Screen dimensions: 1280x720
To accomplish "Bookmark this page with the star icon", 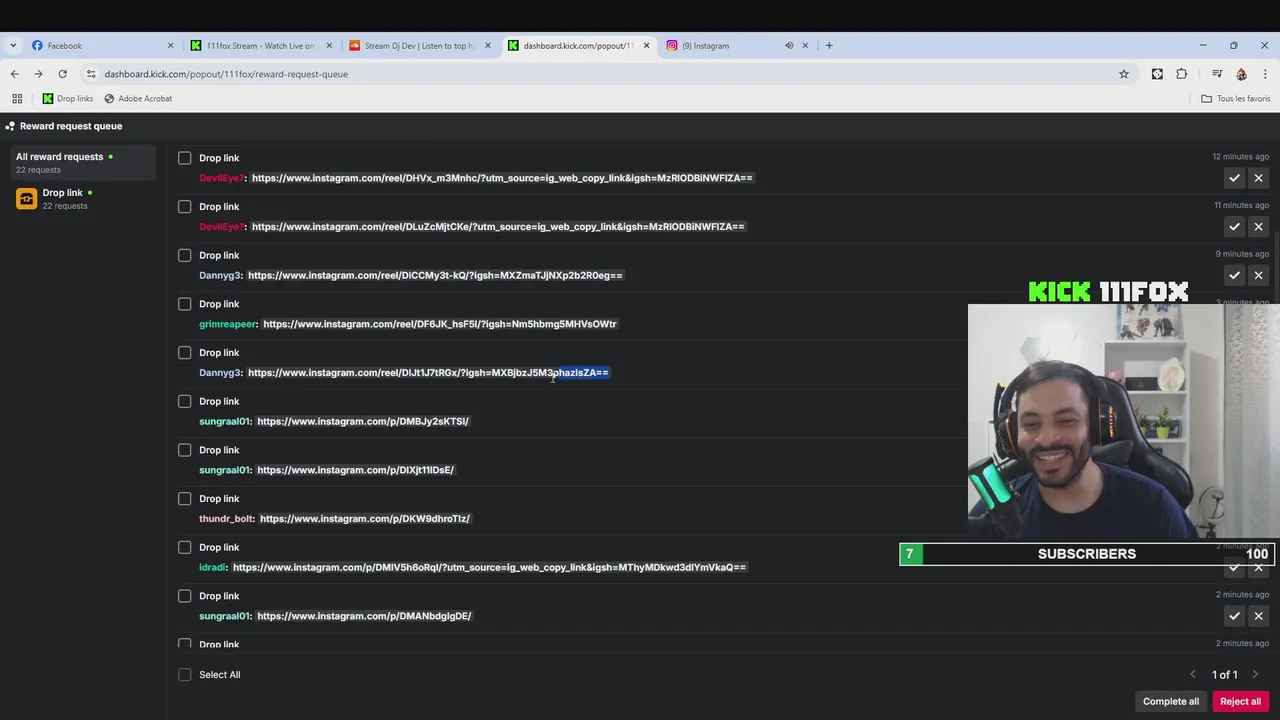I will (1124, 74).
